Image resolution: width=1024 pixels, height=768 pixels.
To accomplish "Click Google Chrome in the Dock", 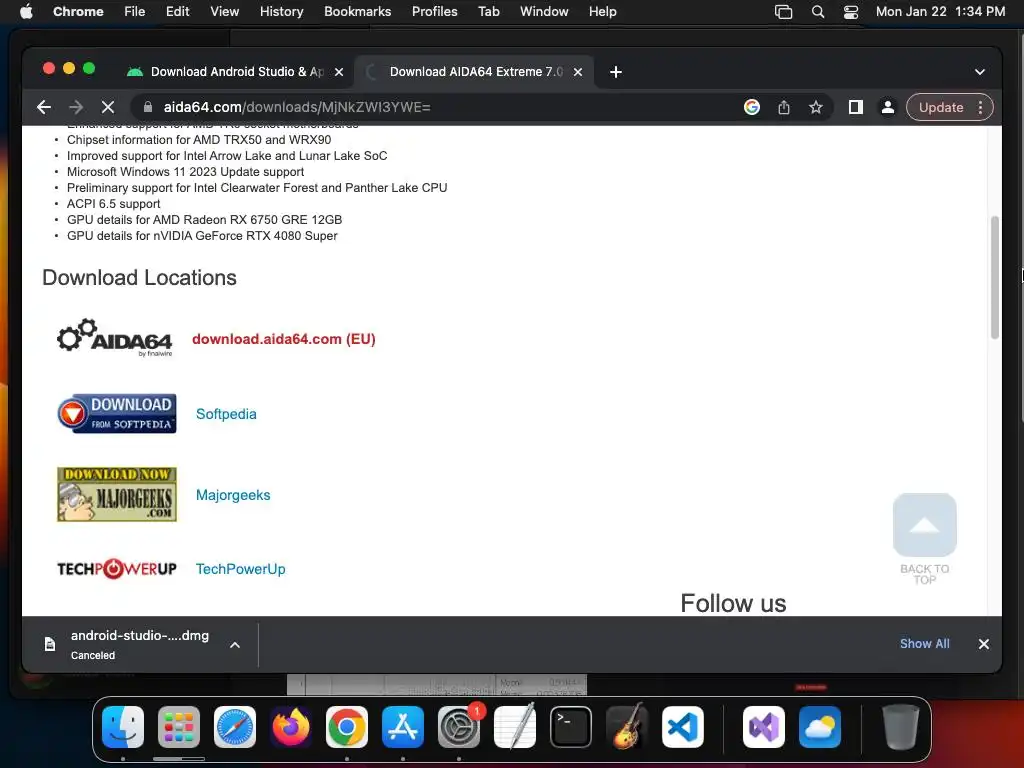I will [347, 727].
